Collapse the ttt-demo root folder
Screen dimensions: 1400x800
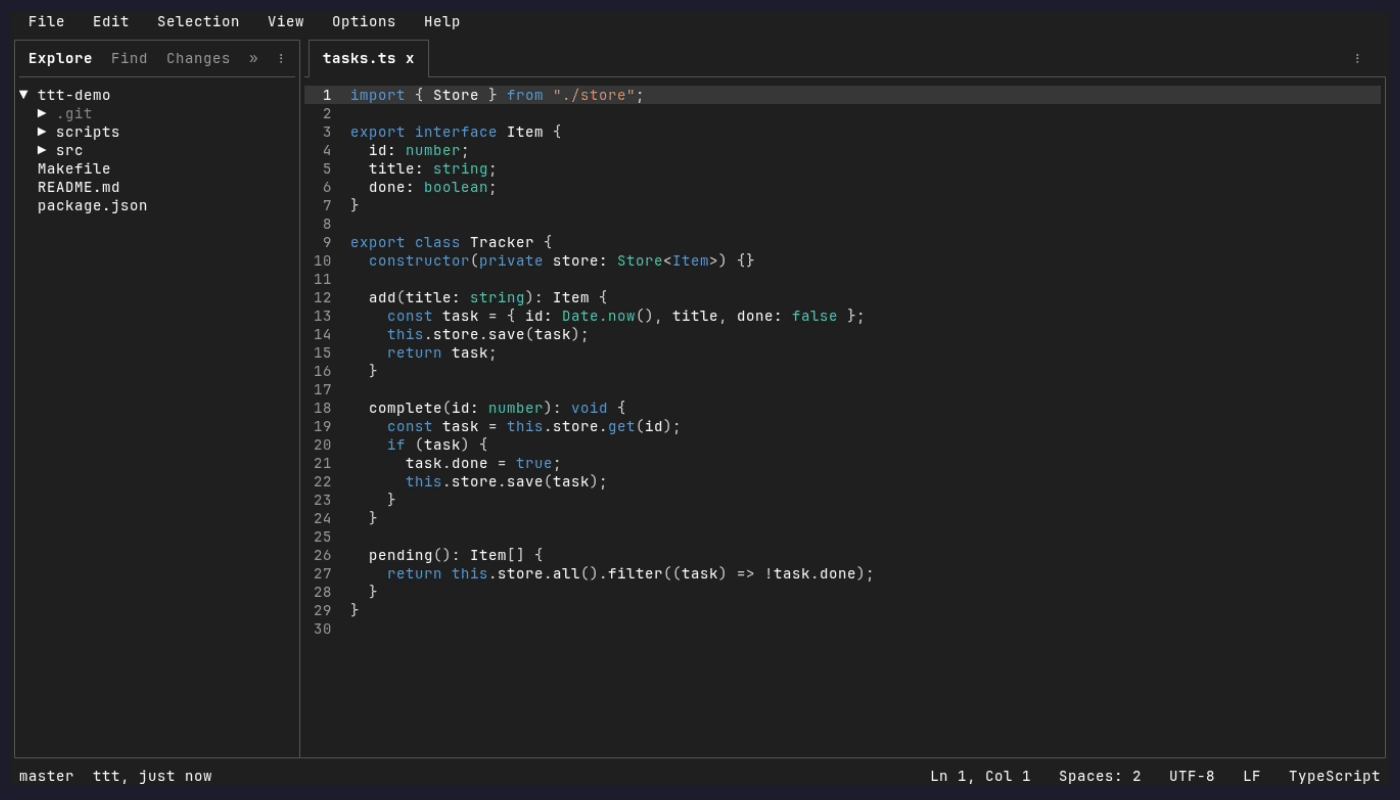tap(24, 95)
